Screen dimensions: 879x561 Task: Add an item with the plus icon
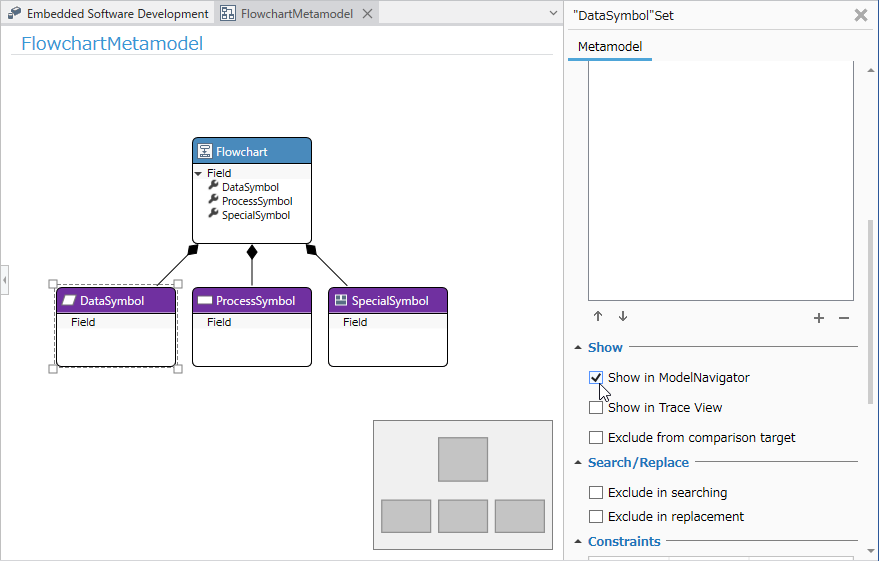click(819, 318)
